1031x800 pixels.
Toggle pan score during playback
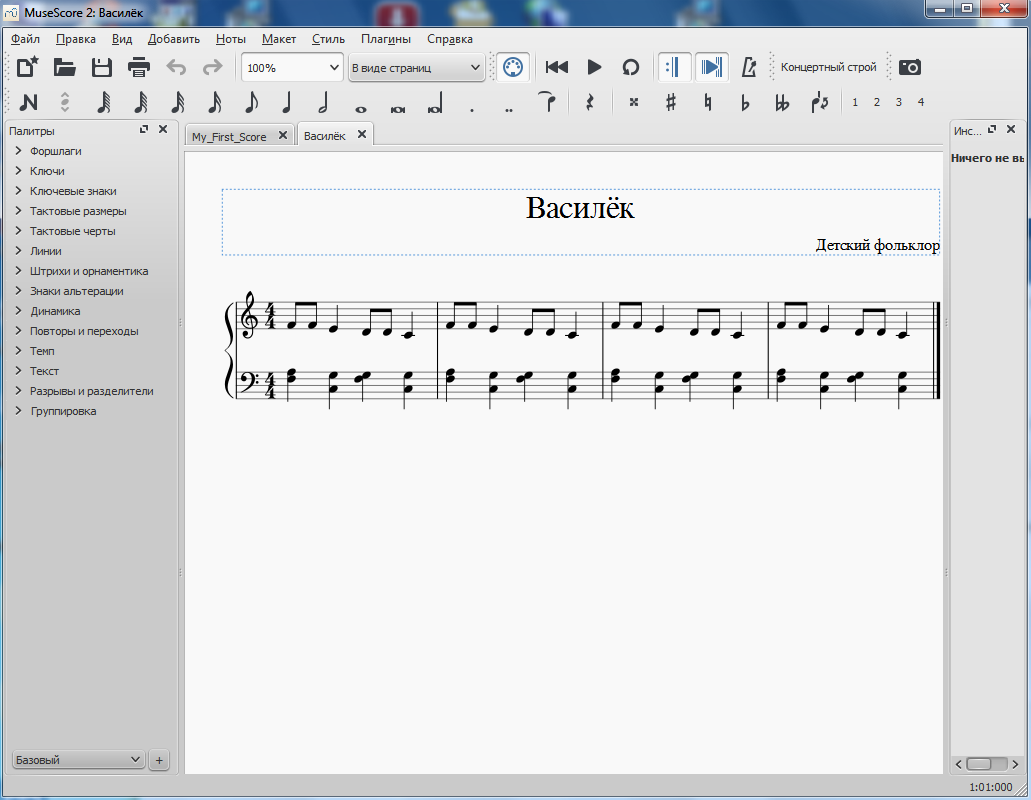tap(711, 67)
